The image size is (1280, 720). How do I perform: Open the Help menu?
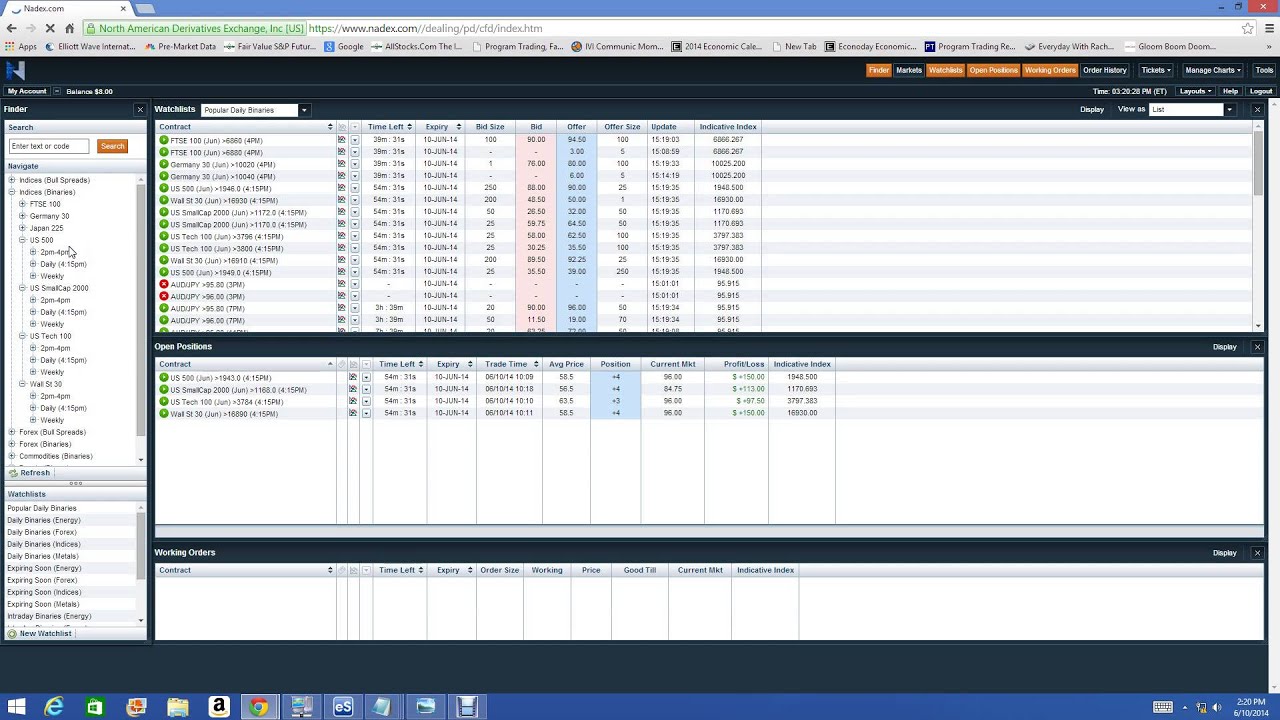[x=1230, y=91]
